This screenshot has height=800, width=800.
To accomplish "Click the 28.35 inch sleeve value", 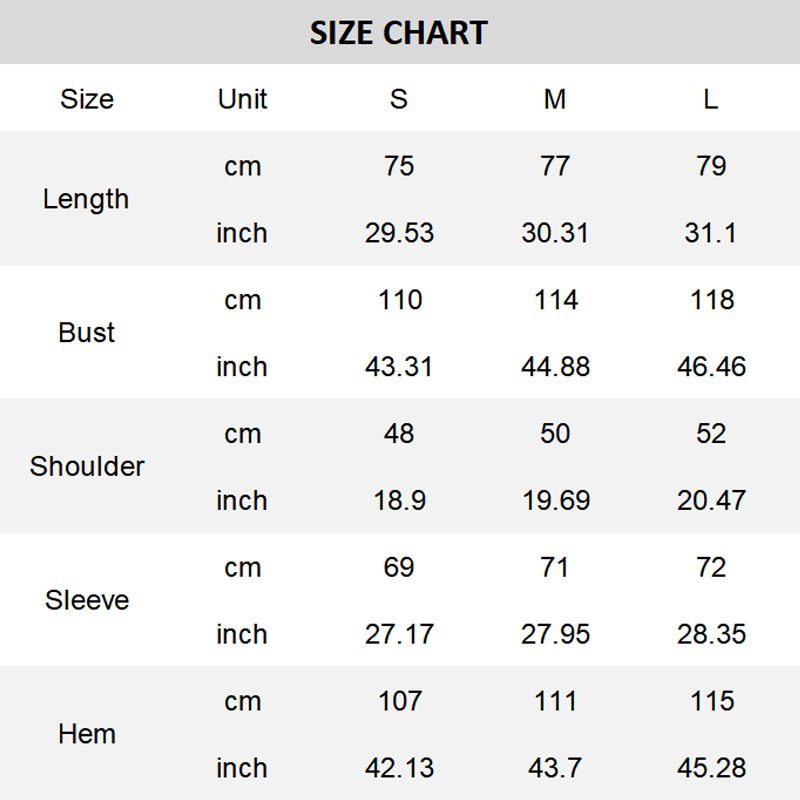I will [711, 634].
